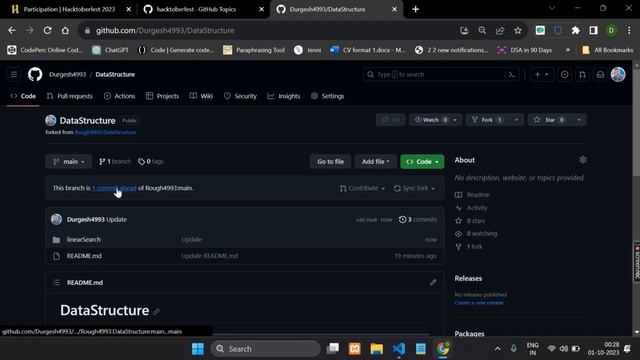
Task: Open the GitHub hamburger navigation menu
Action: pyautogui.click(x=14, y=74)
